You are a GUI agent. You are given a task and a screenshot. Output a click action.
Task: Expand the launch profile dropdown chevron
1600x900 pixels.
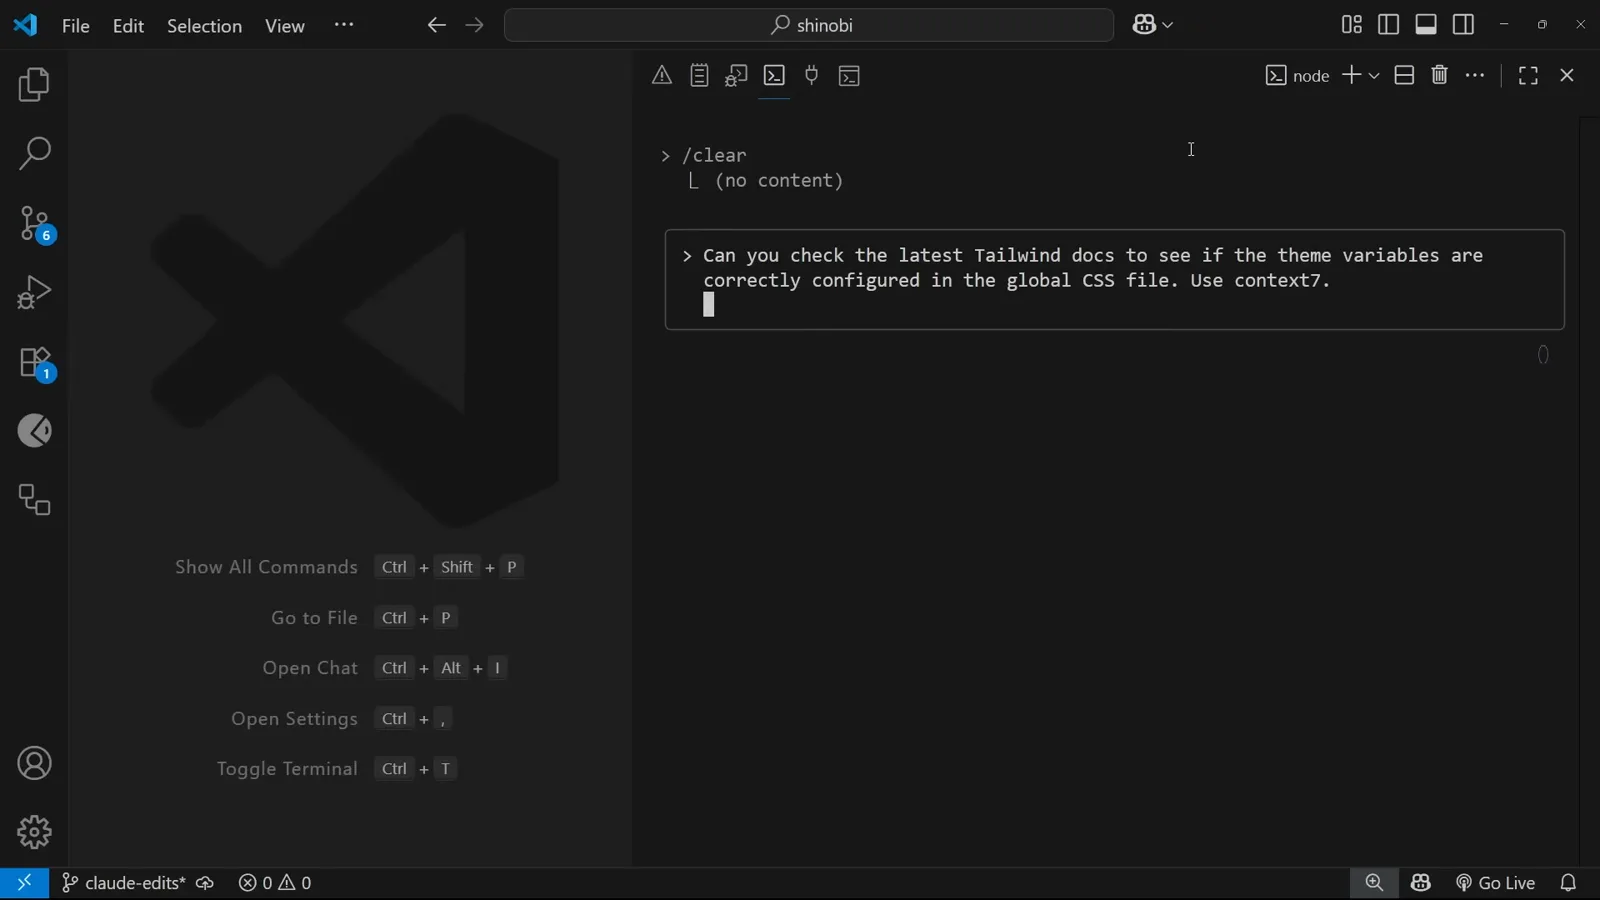(x=1374, y=76)
